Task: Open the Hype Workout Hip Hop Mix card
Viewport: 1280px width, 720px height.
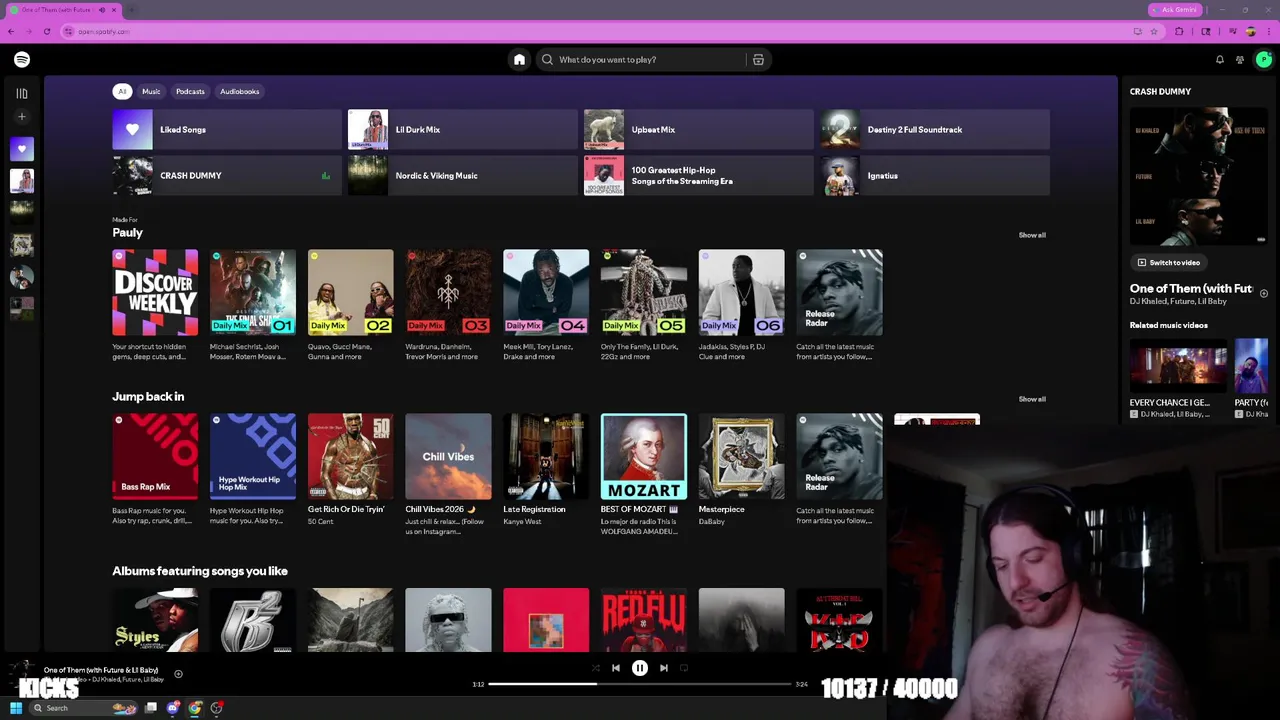Action: [x=253, y=470]
